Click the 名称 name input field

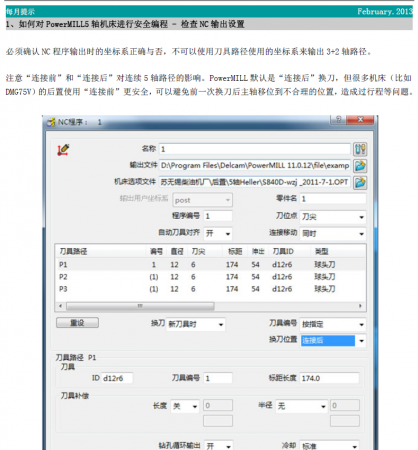255,149
